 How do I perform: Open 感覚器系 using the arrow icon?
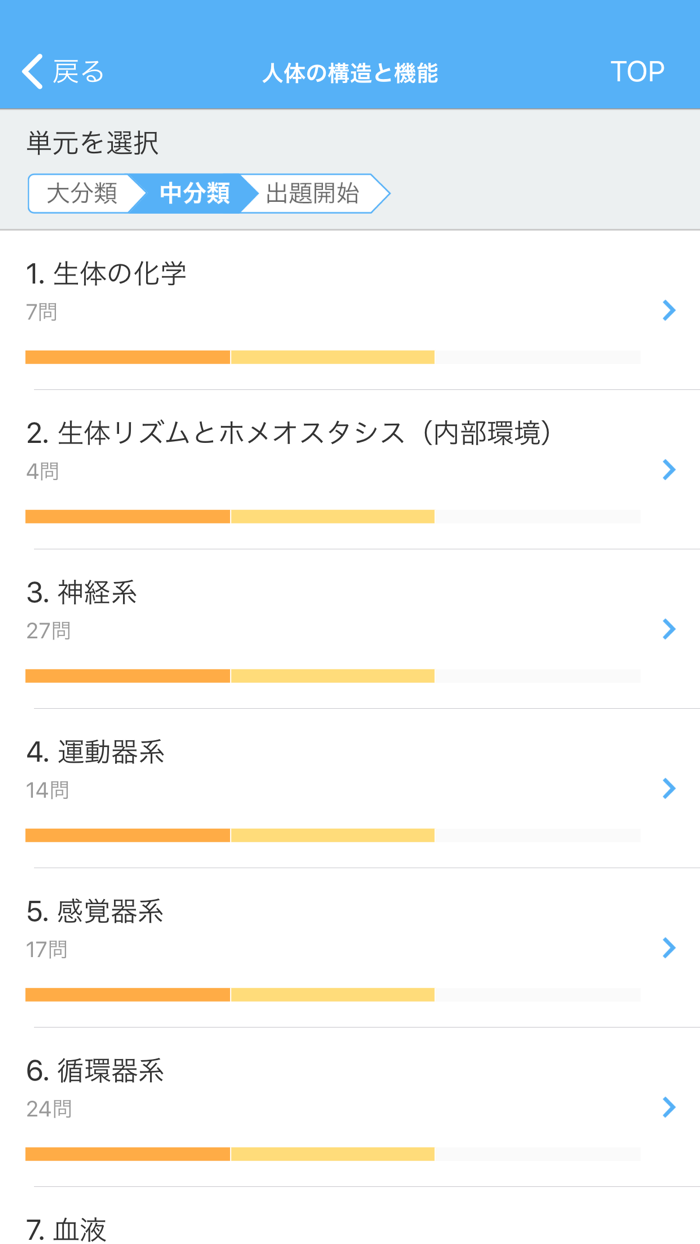pyautogui.click(x=668, y=948)
